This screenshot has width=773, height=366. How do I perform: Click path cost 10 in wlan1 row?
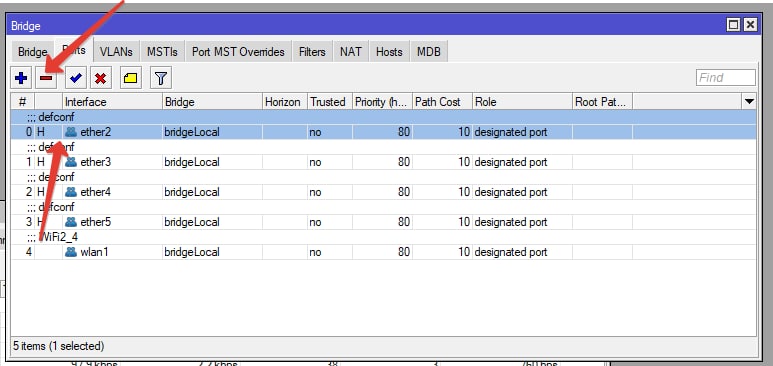click(x=464, y=252)
